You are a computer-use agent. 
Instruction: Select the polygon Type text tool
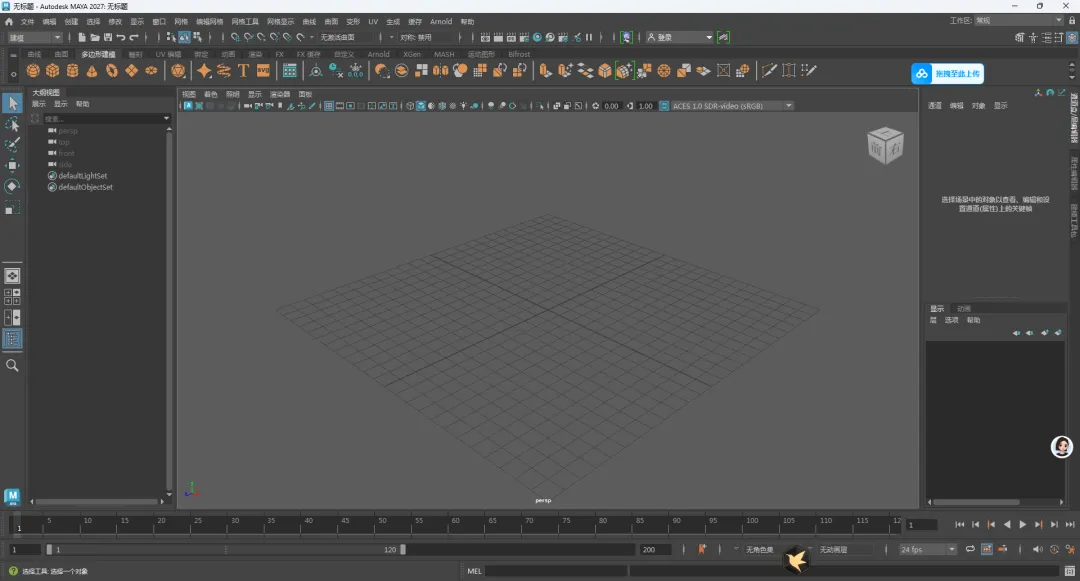[243, 71]
